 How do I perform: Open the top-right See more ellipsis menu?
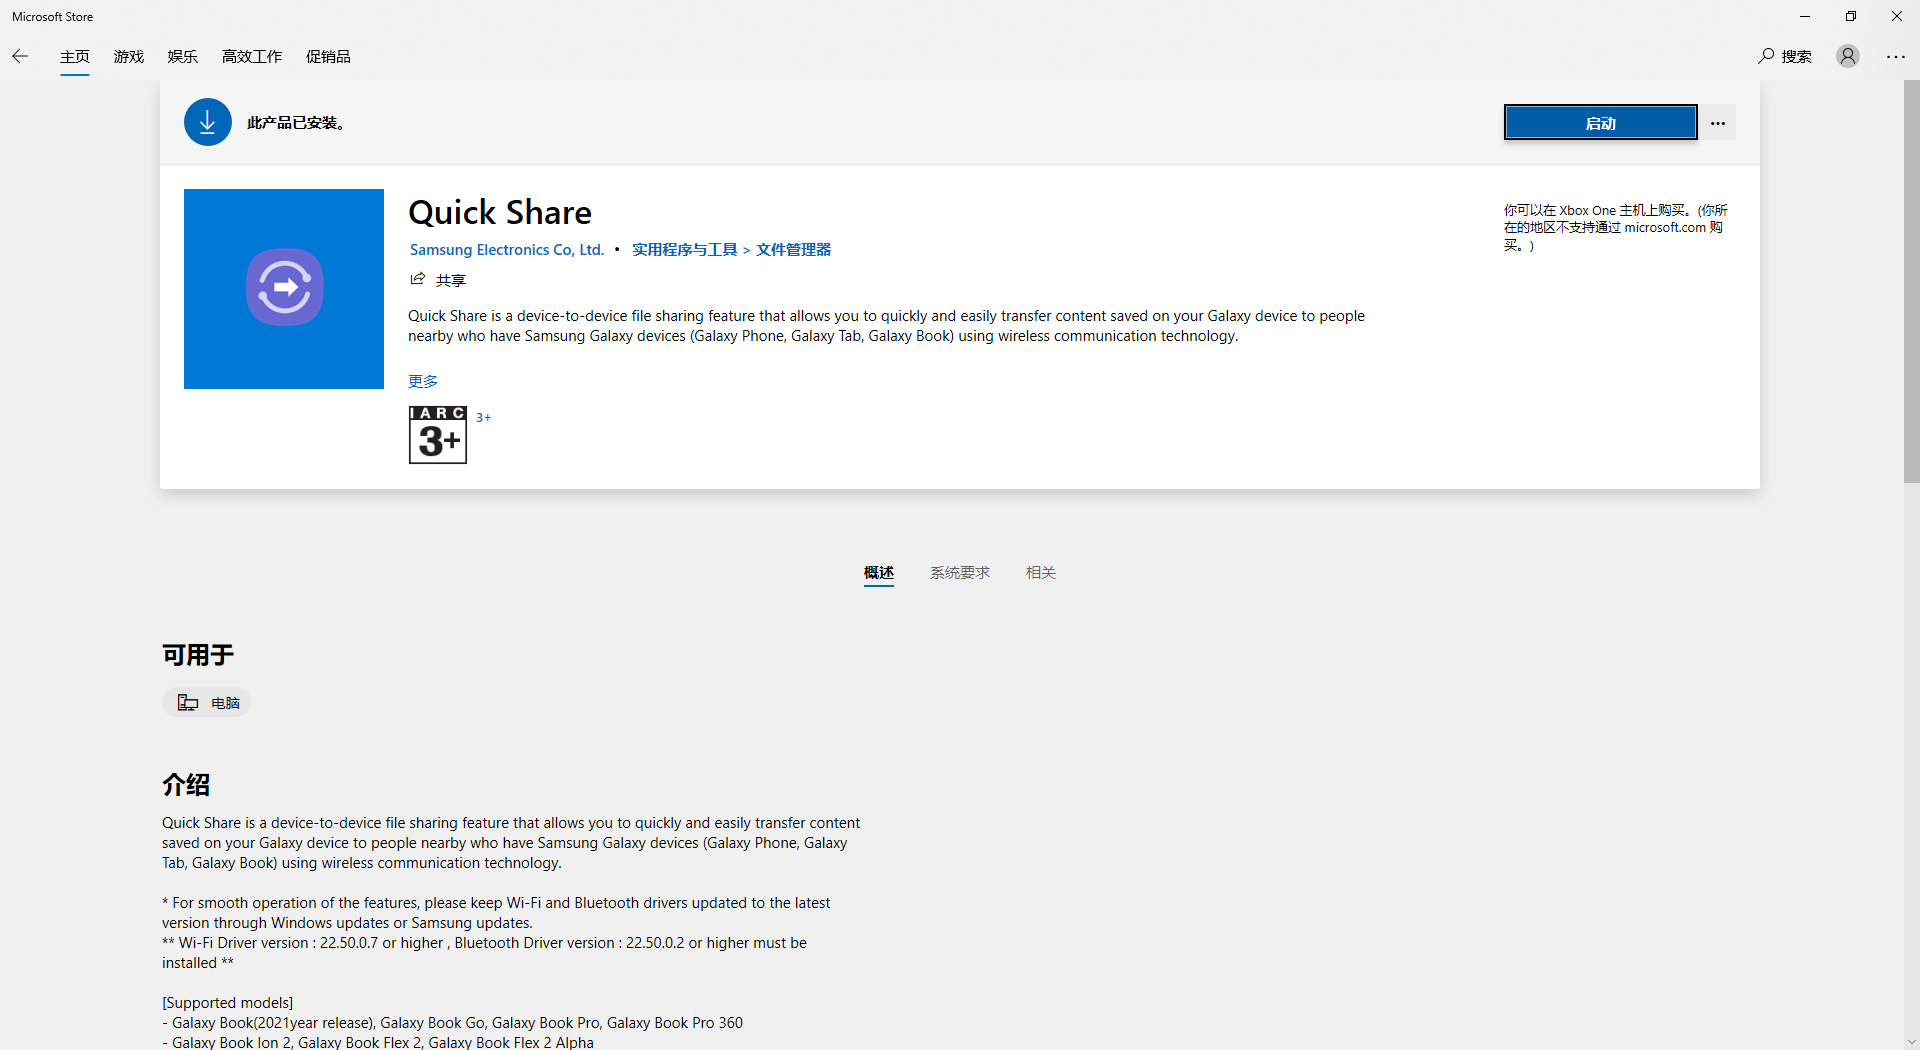tap(1895, 57)
